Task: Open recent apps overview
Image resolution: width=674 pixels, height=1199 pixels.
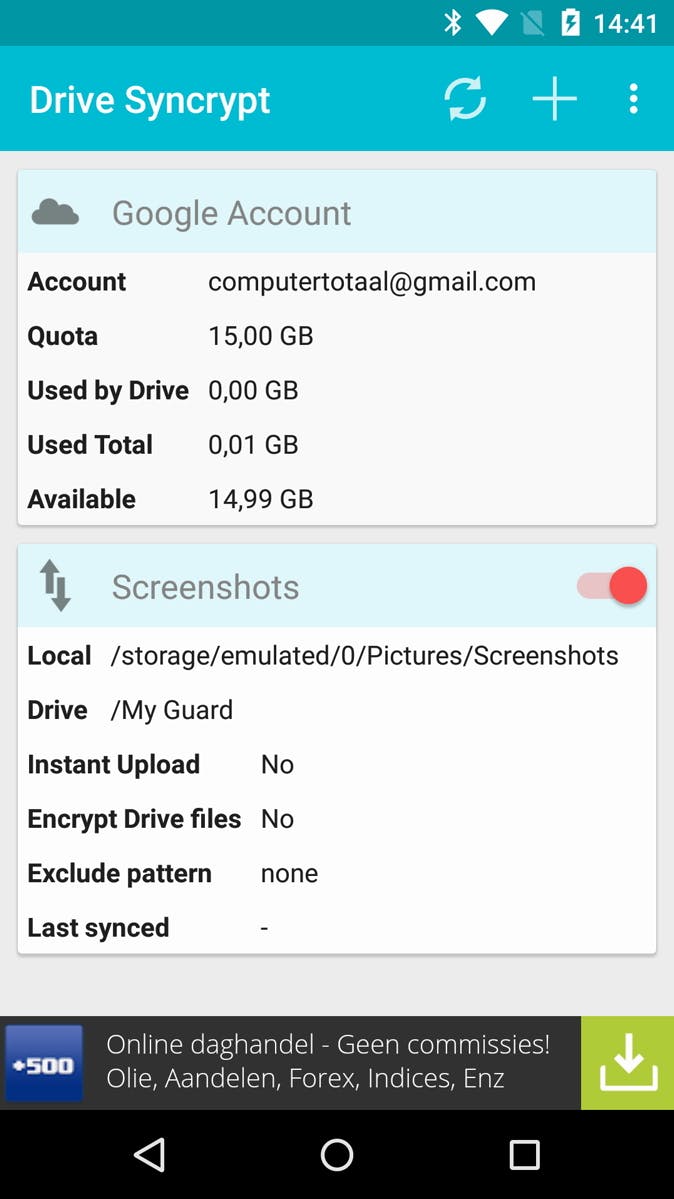Action: point(524,1155)
